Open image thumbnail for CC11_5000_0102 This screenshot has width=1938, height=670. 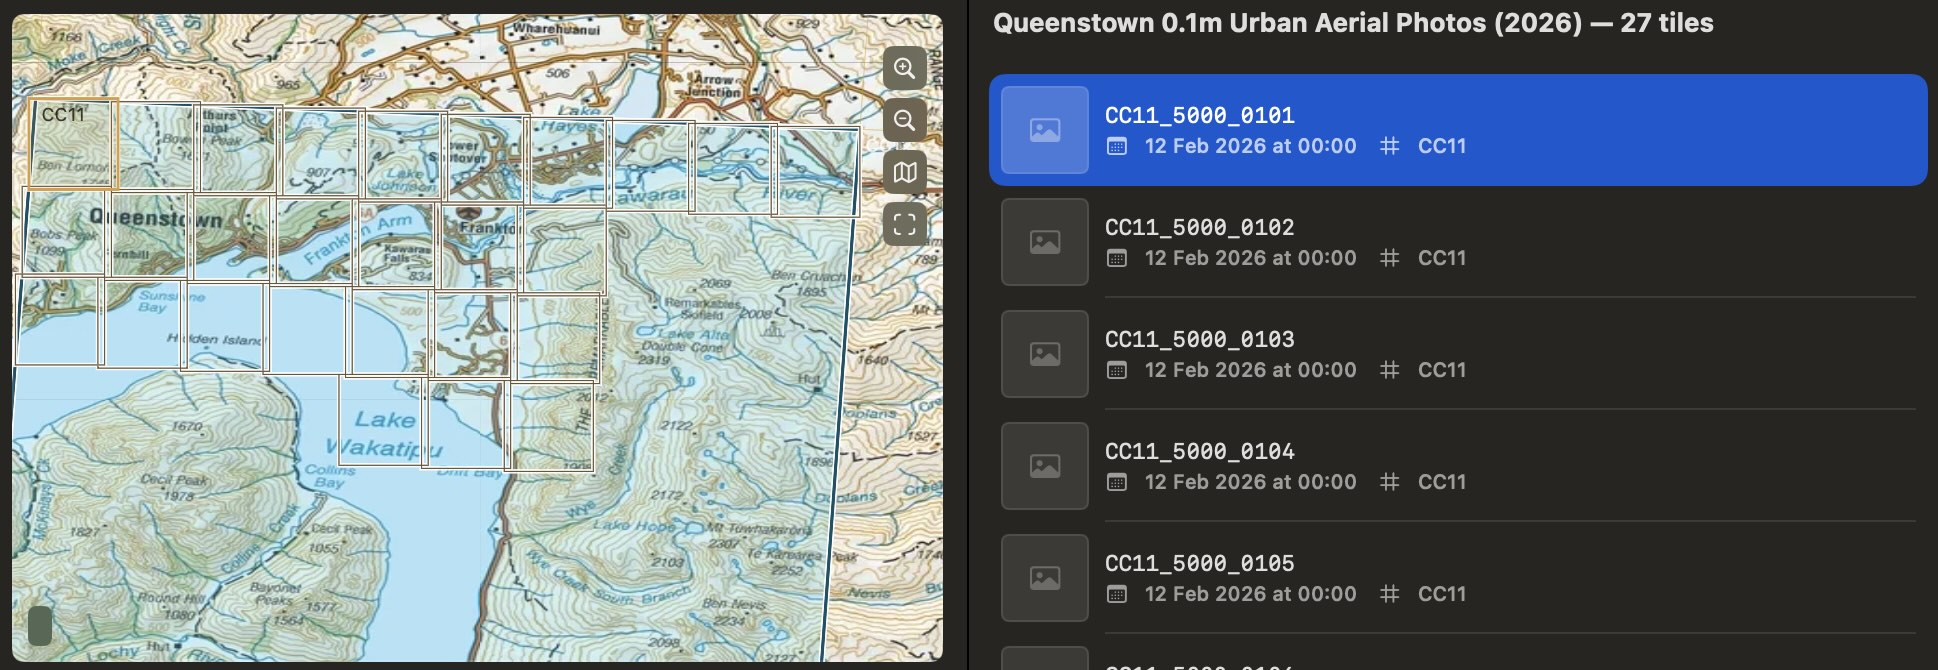1045,242
